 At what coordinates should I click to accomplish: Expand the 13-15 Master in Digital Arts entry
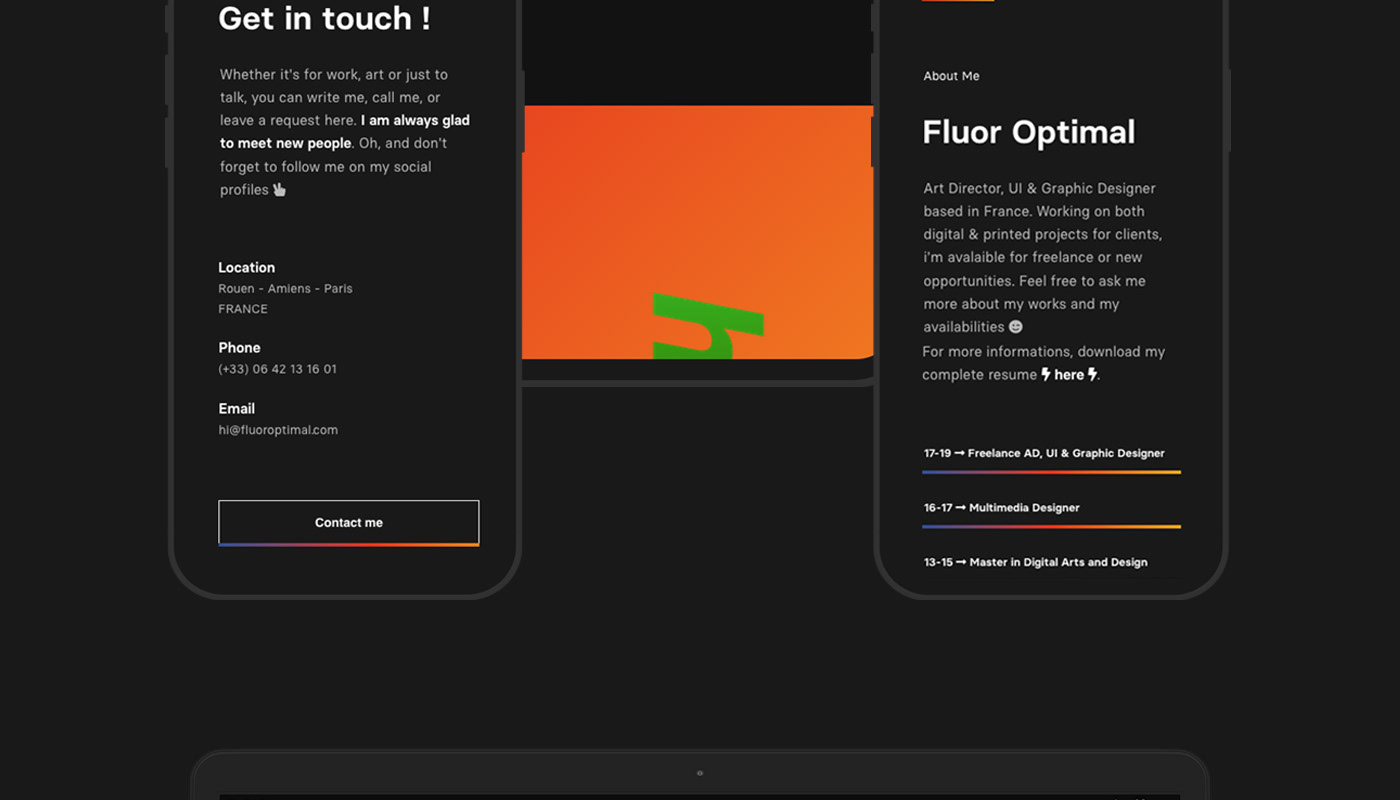point(1035,562)
